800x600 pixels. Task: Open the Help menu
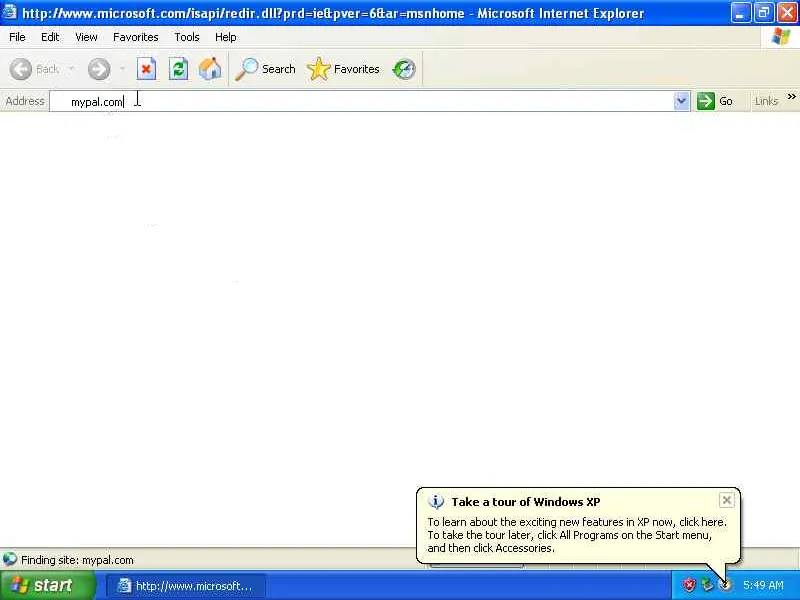pyautogui.click(x=226, y=37)
